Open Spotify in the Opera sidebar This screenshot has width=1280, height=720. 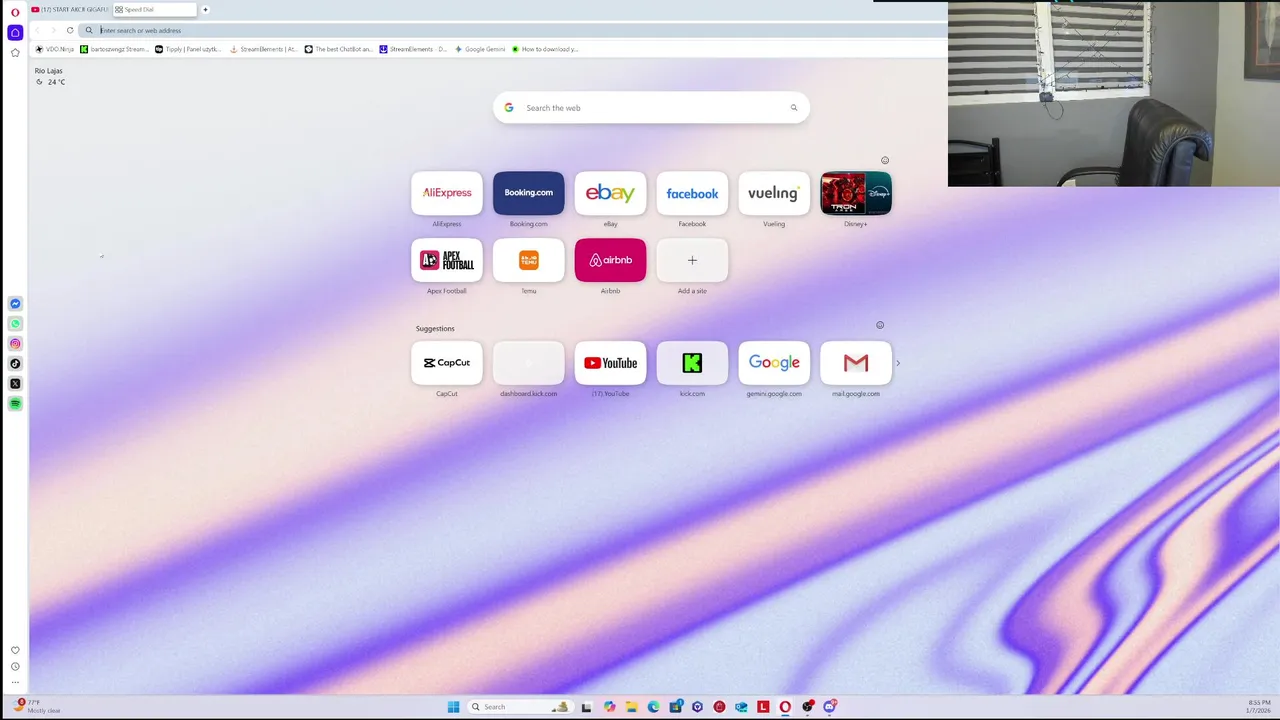[x=15, y=404]
